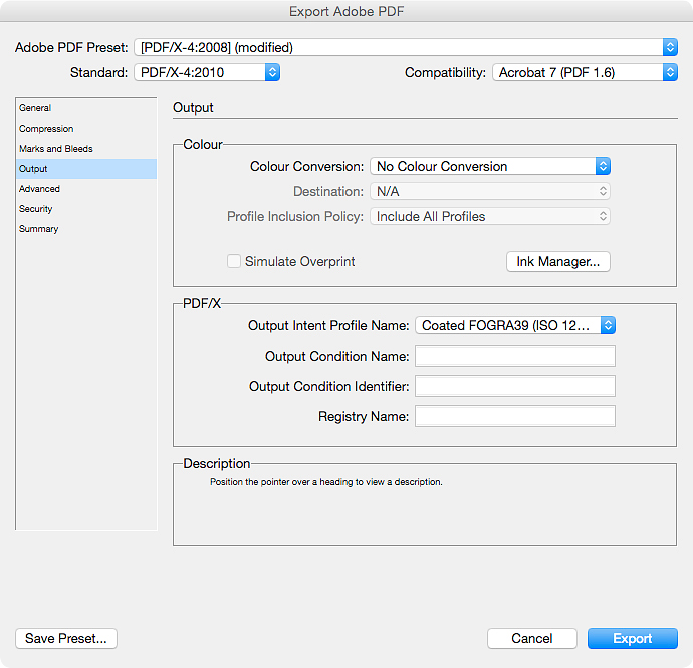This screenshot has height=668, width=693.
Task: Open the Compatibility Acrobat 7 dropdown
Action: [x=585, y=72]
